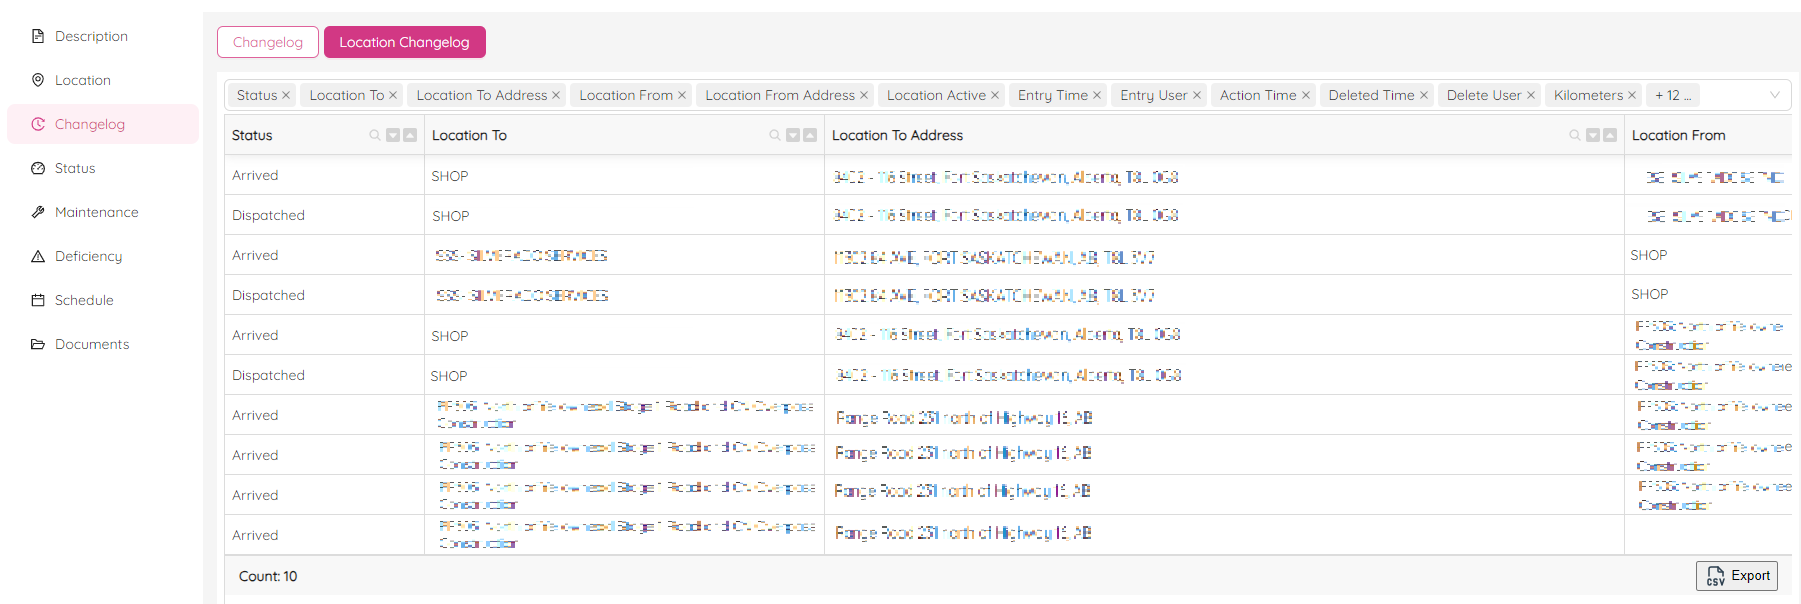Switch to the Location Changelog tab

(x=404, y=42)
